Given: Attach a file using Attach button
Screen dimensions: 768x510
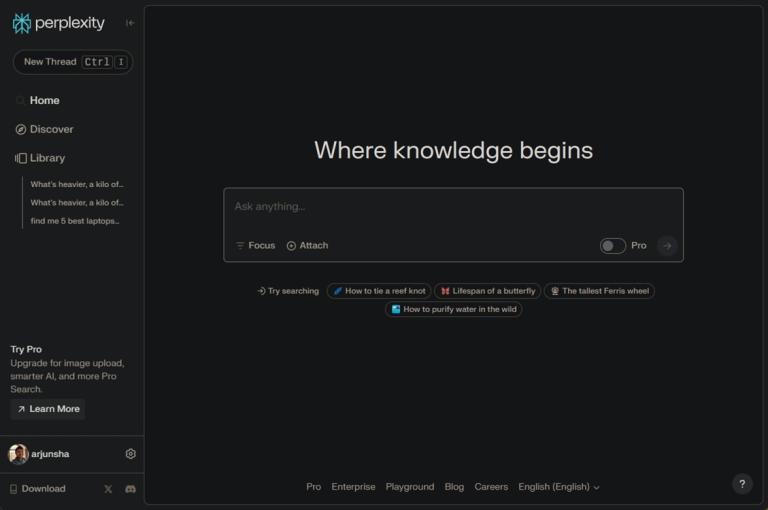Looking at the screenshot, I should (x=307, y=246).
